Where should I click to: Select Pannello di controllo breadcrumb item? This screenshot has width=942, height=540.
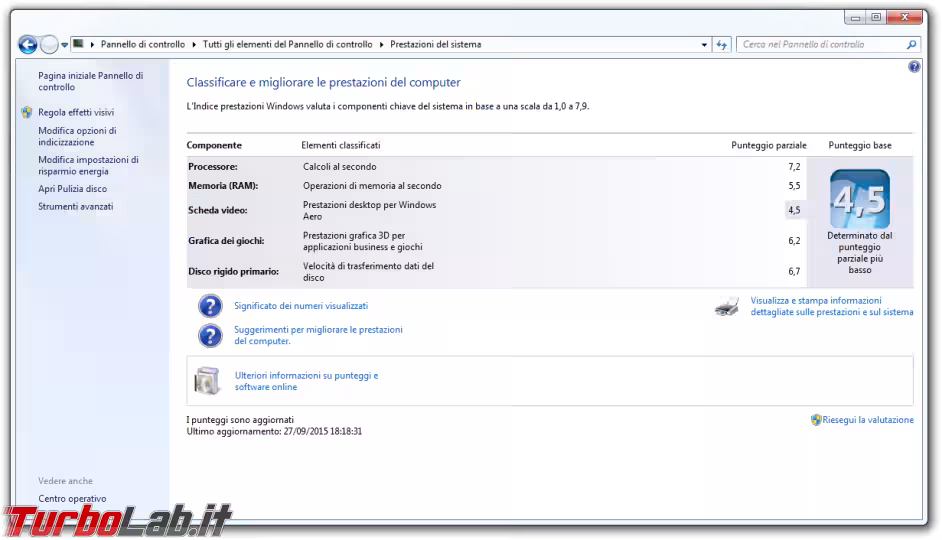142,45
